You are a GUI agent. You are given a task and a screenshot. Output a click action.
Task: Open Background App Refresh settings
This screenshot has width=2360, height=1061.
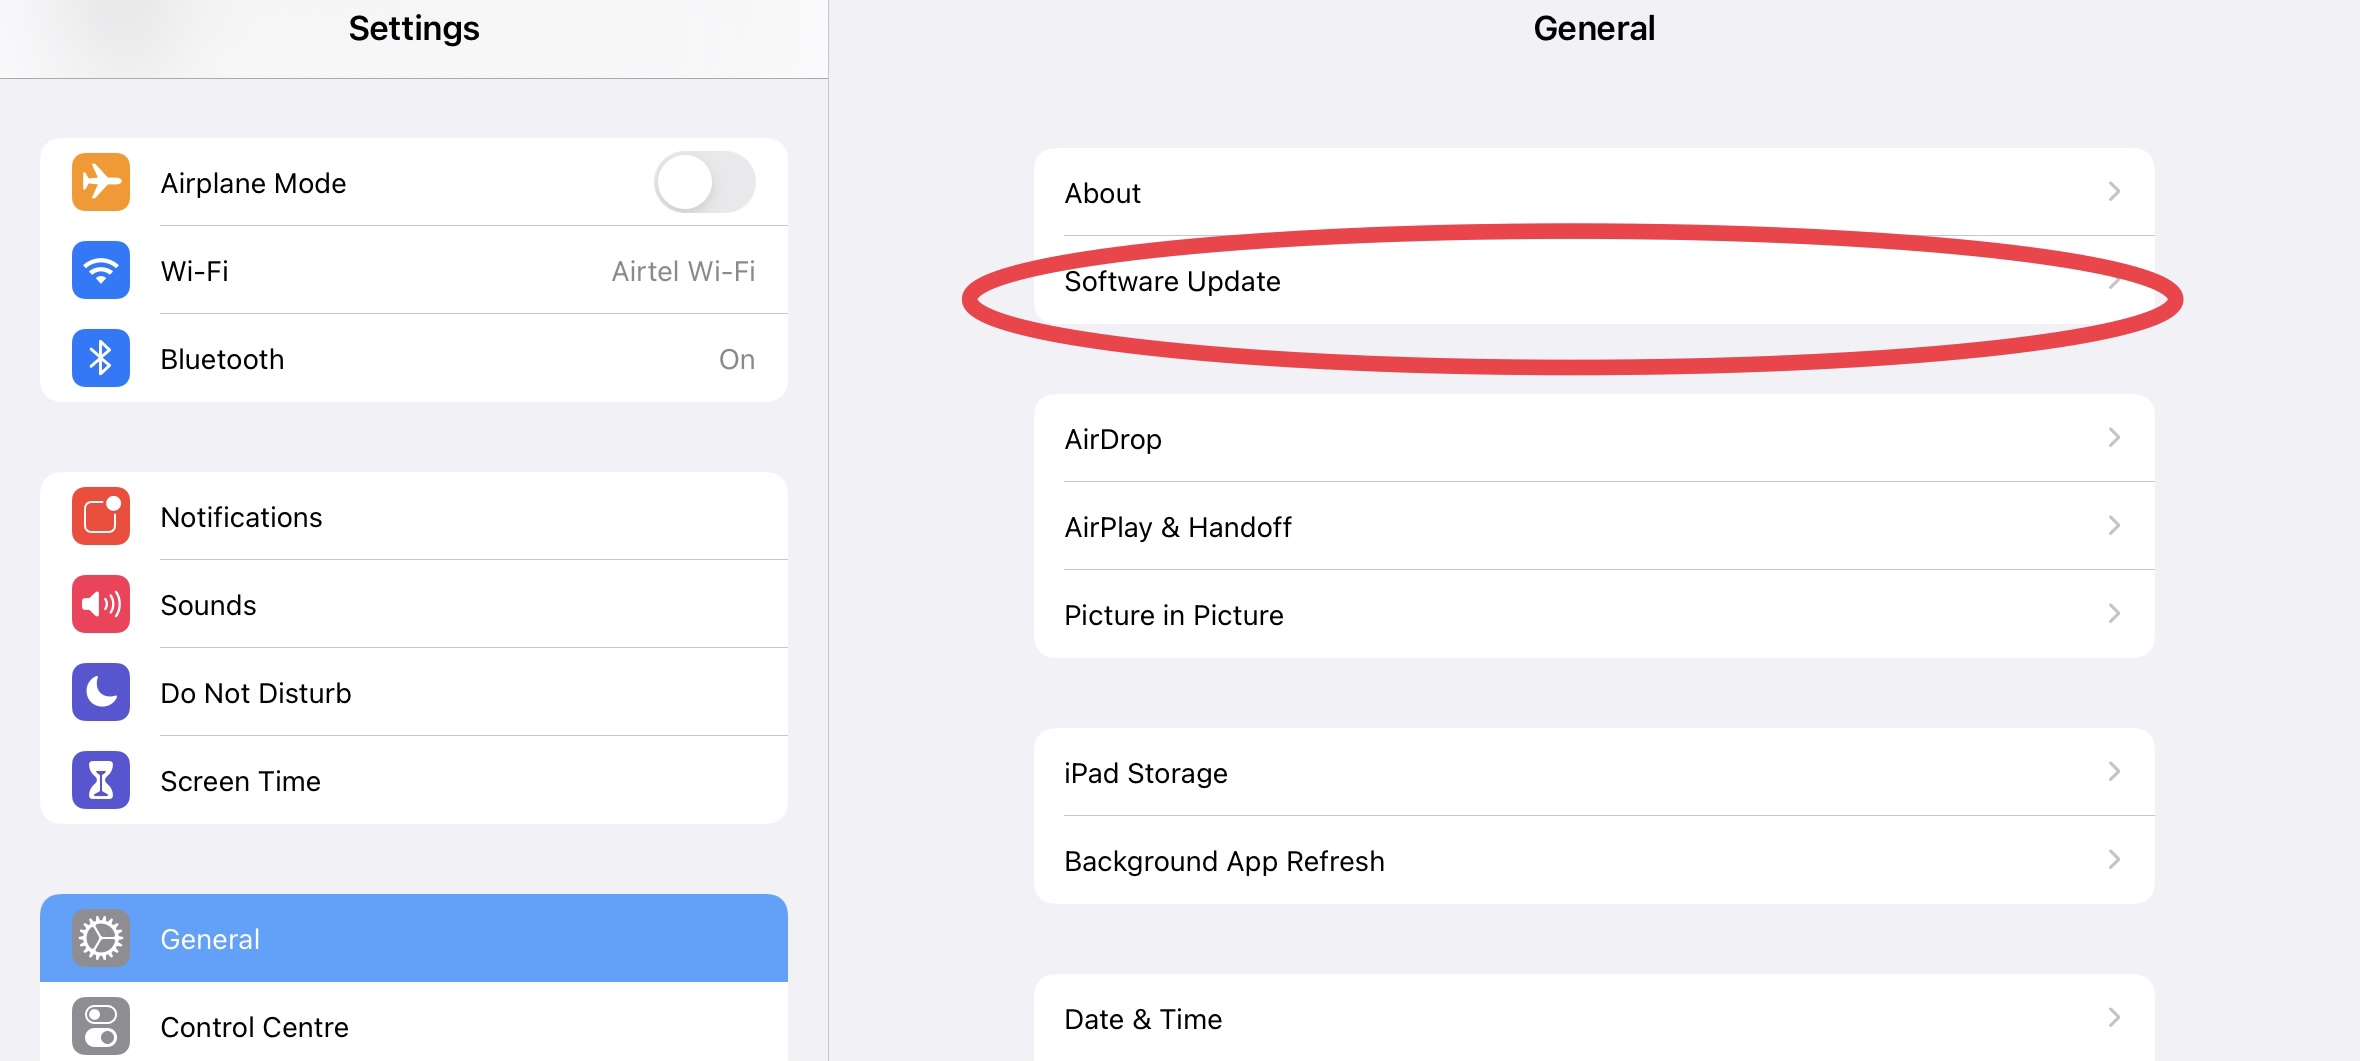click(1594, 860)
